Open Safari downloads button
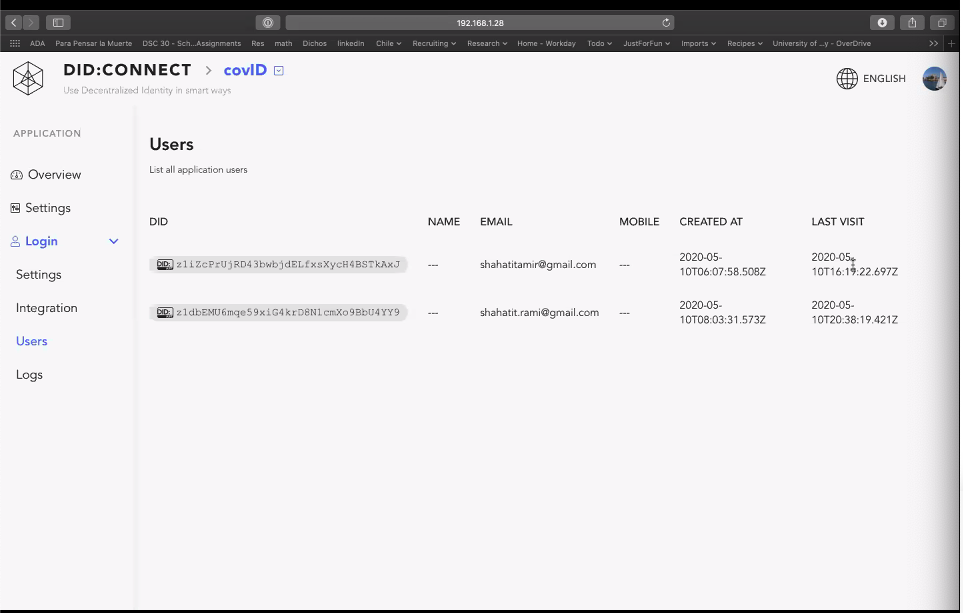963x613 pixels. 882,22
